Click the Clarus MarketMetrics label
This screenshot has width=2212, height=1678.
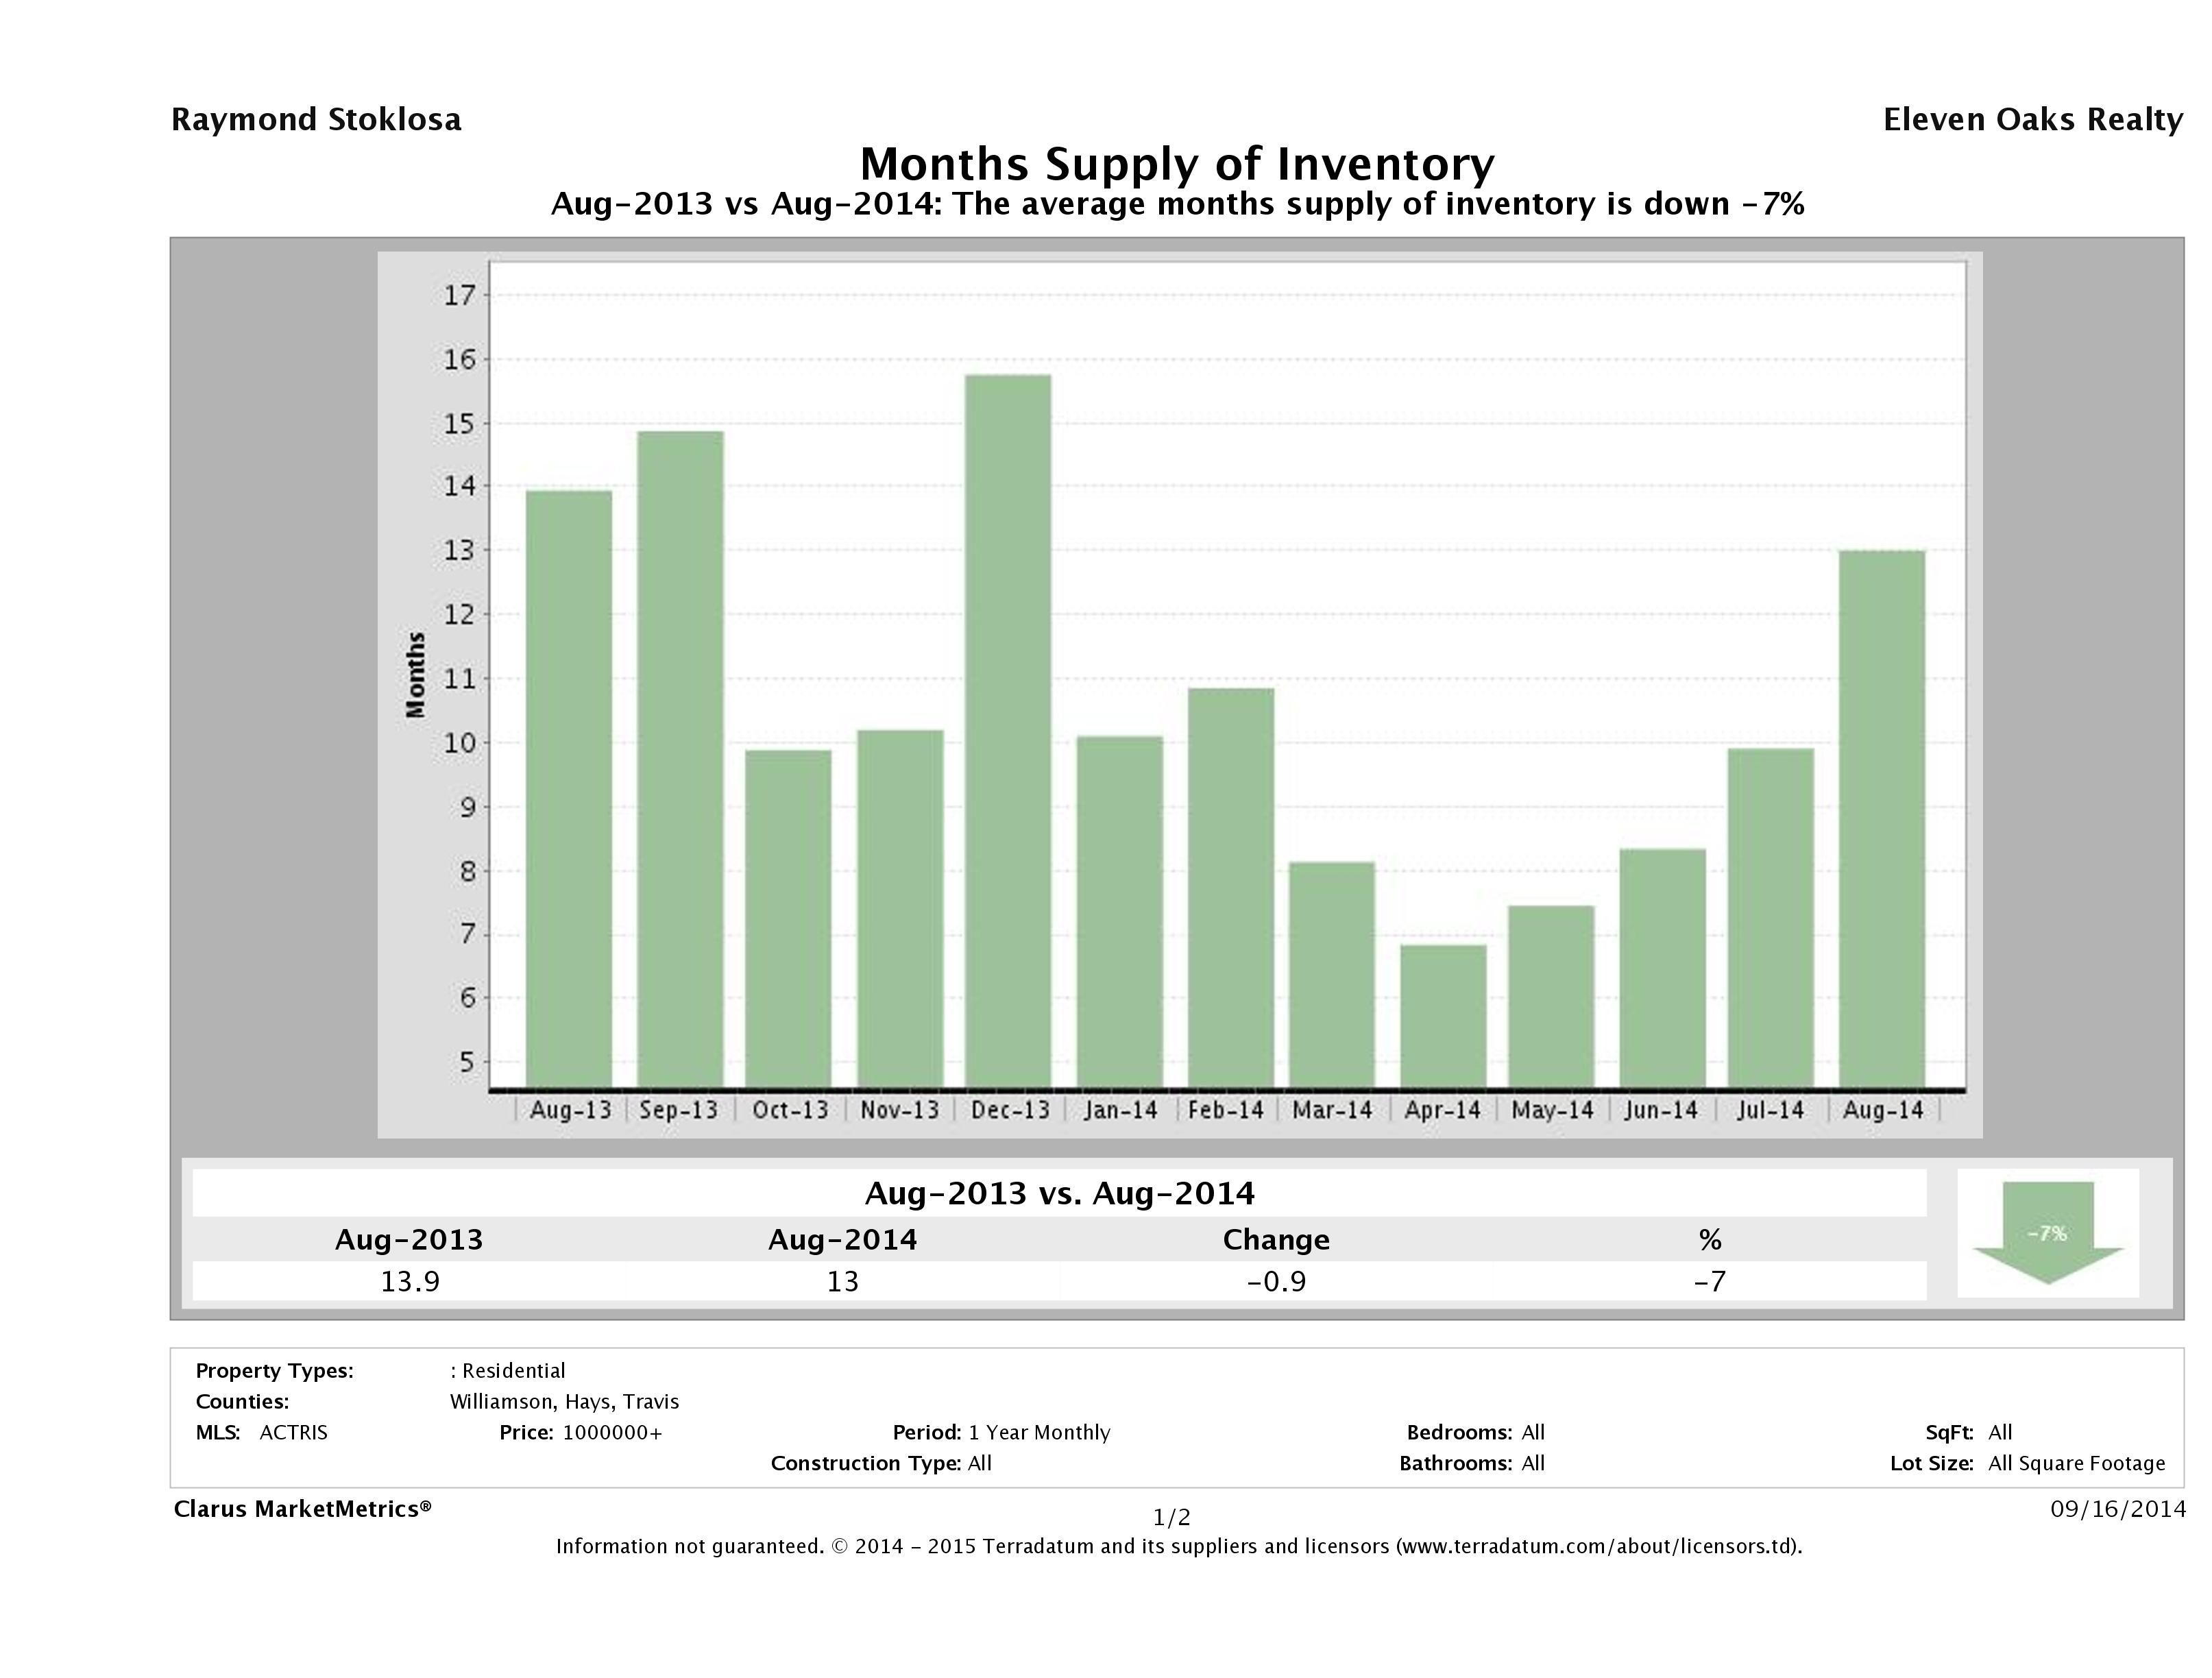pos(302,1509)
